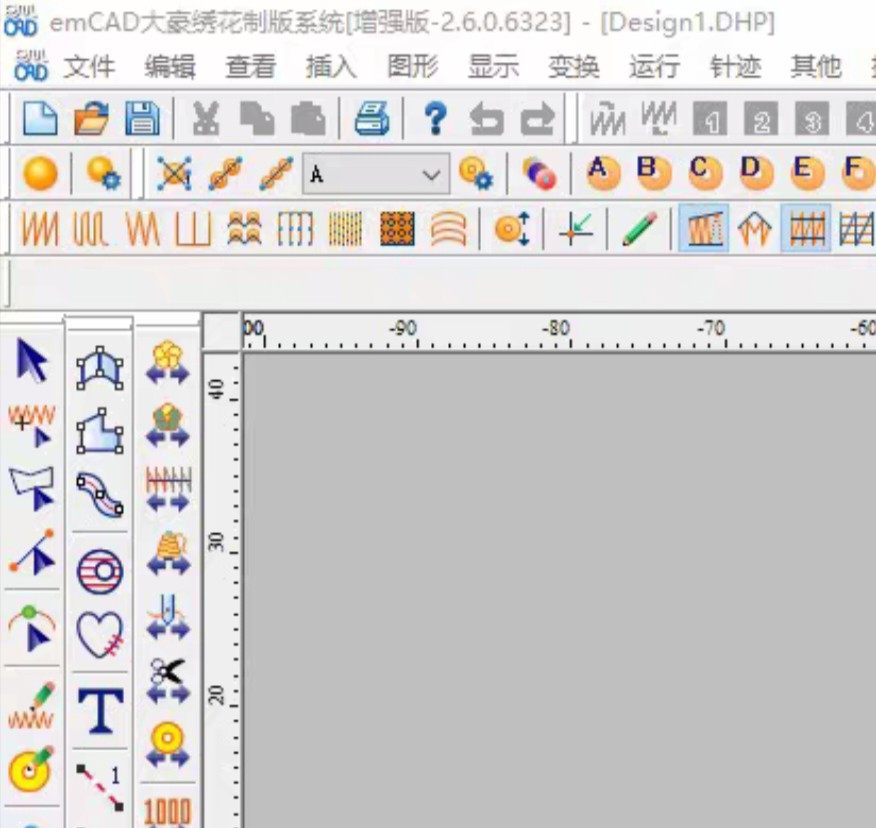
Task: Click the blue question mark help button
Action: click(x=435, y=119)
